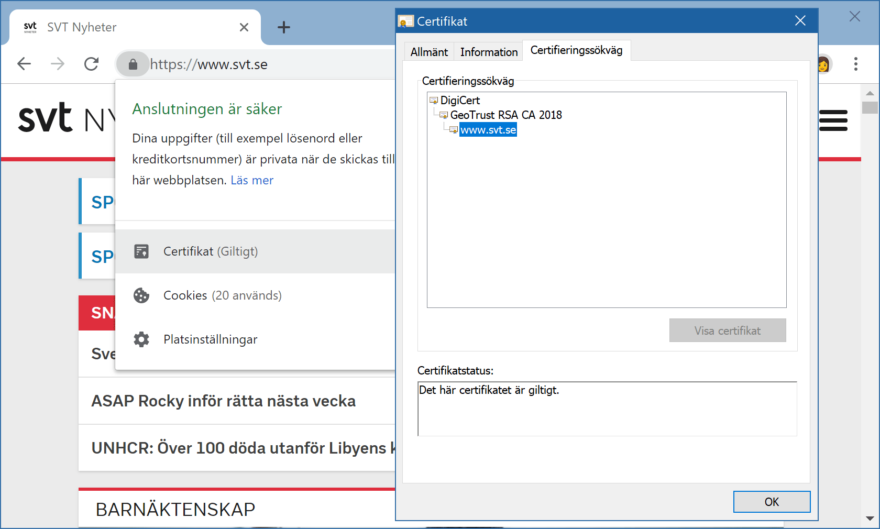Switch to the Information tab
The width and height of the screenshot is (880, 529).
click(489, 52)
